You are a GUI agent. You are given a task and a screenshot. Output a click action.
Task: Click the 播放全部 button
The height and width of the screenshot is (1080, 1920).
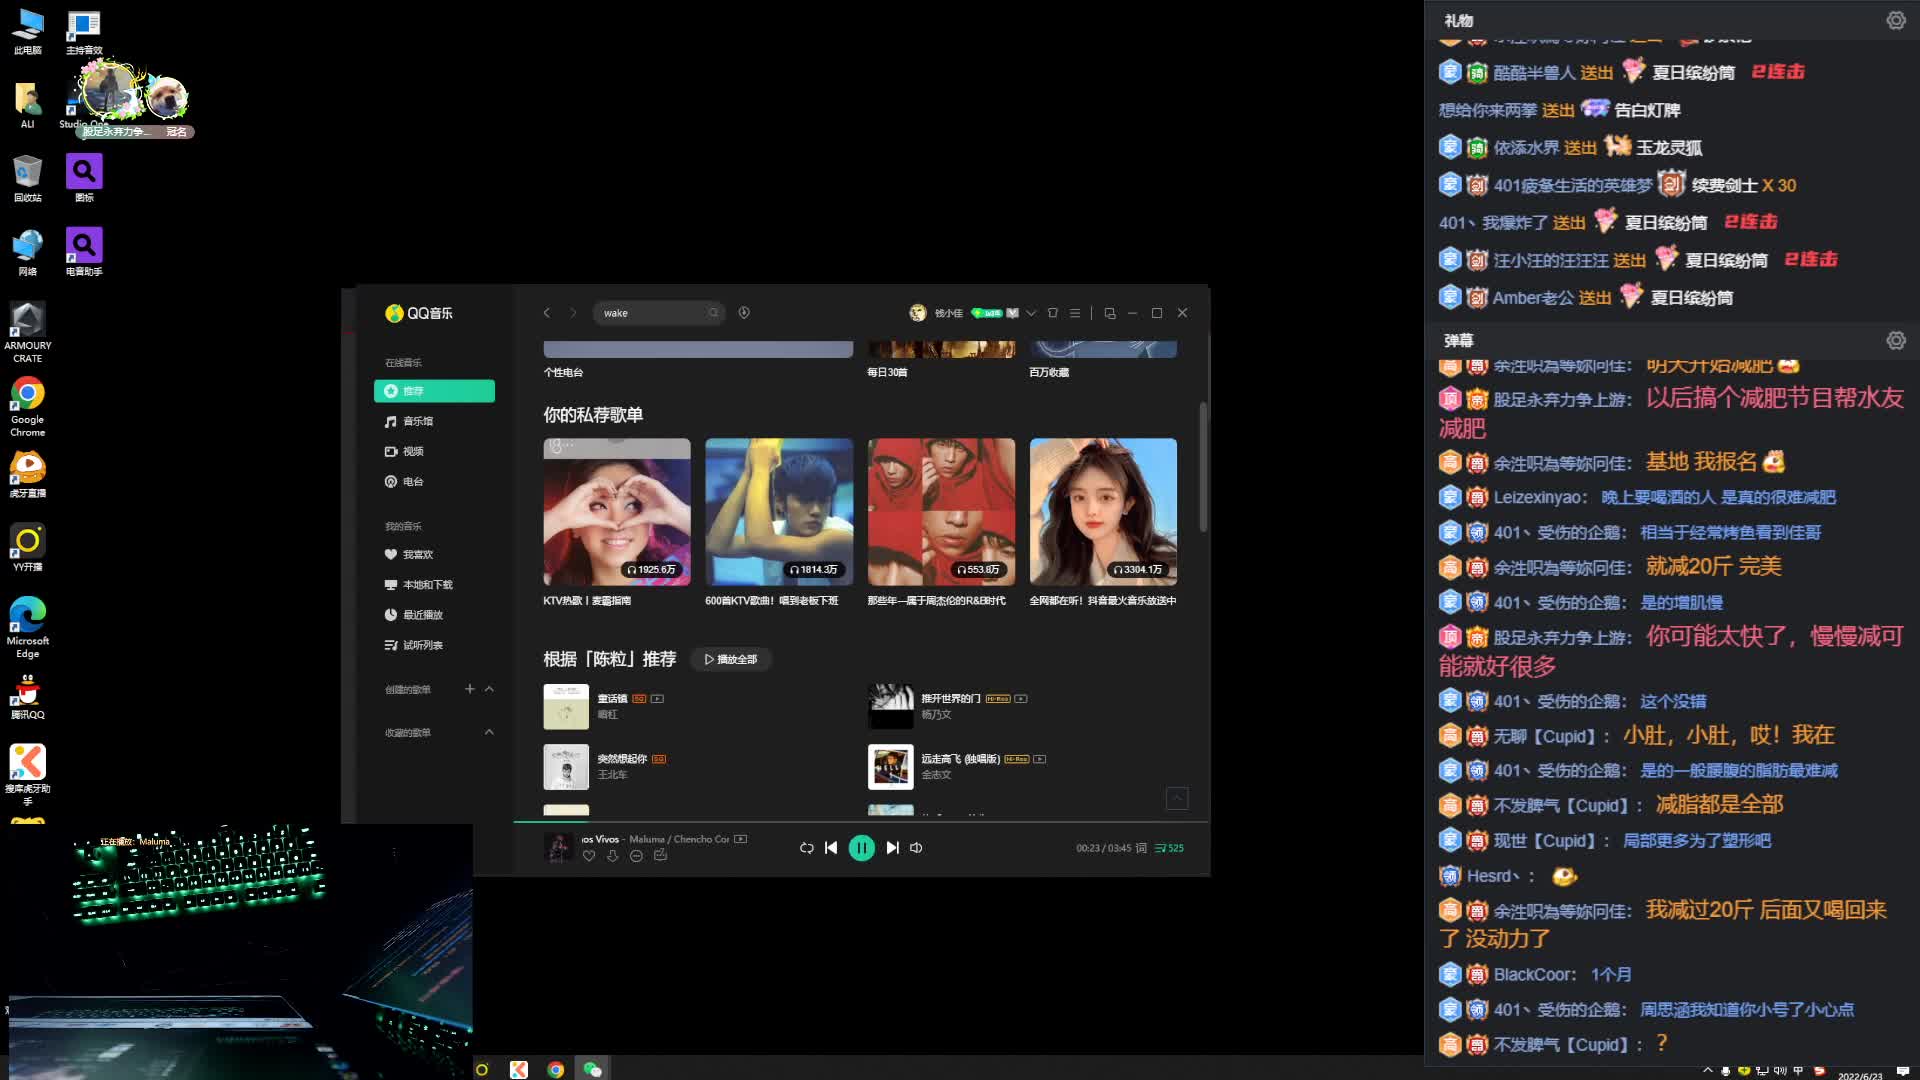point(731,659)
